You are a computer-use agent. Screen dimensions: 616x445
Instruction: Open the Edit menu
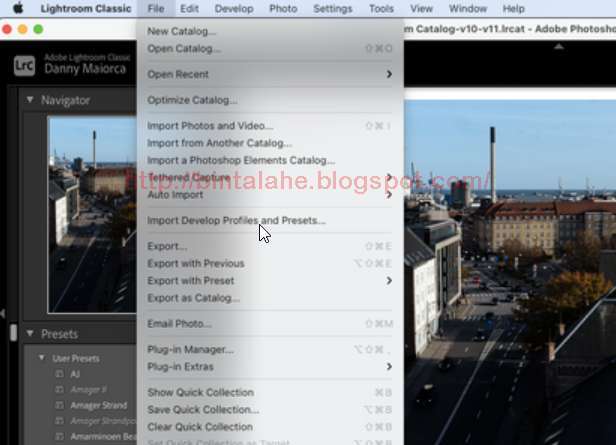(x=189, y=8)
